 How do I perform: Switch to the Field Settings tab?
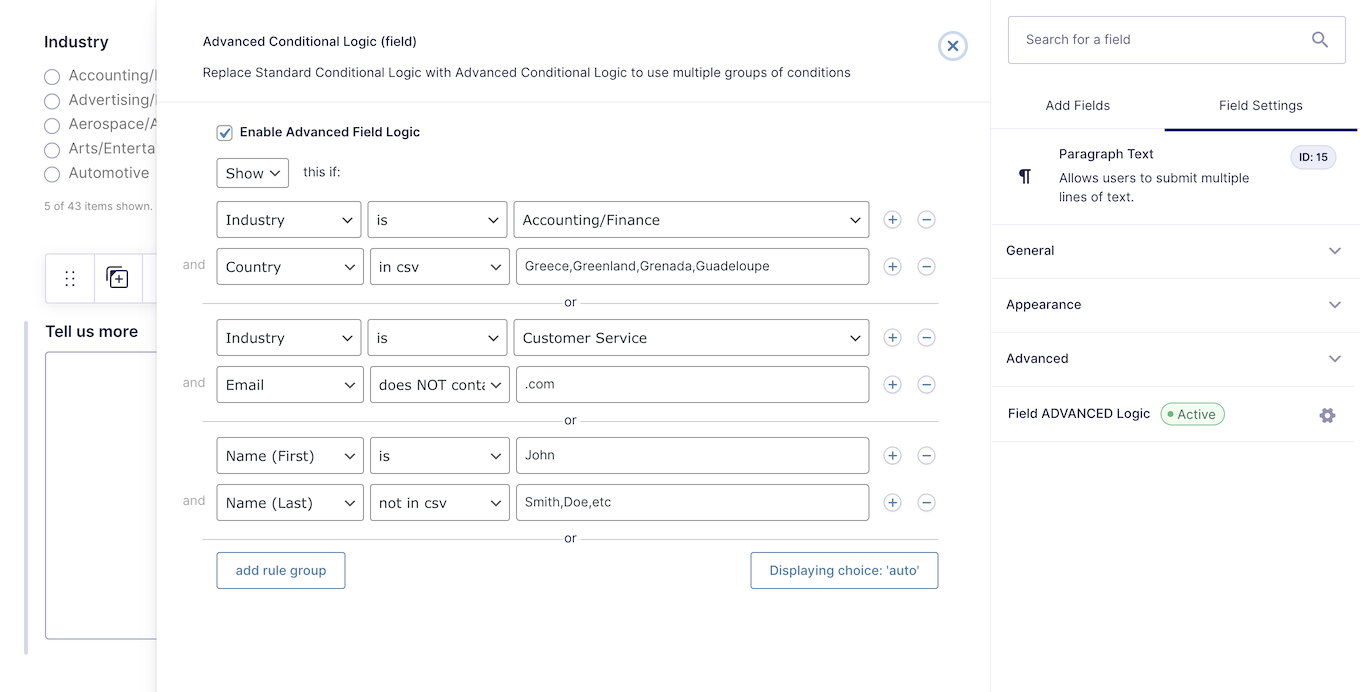(1261, 105)
